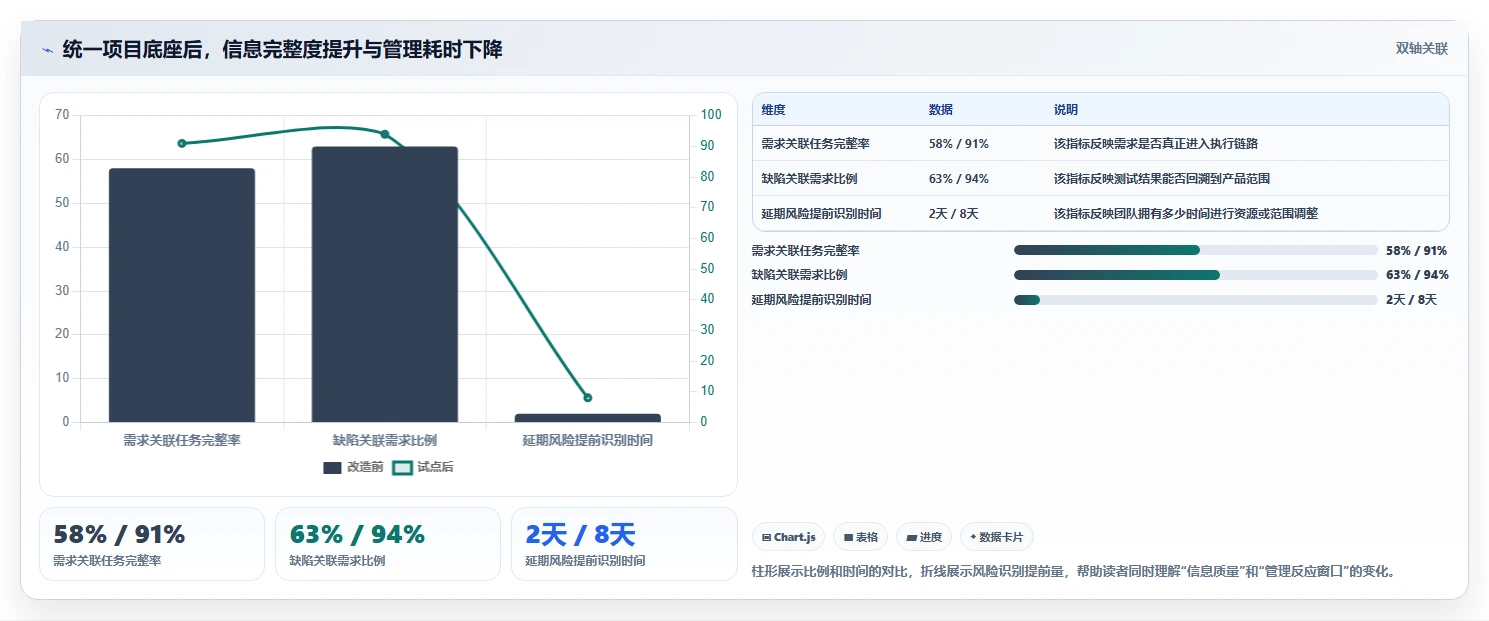
Task: Click the 表格 tag chip
Action: pos(860,537)
